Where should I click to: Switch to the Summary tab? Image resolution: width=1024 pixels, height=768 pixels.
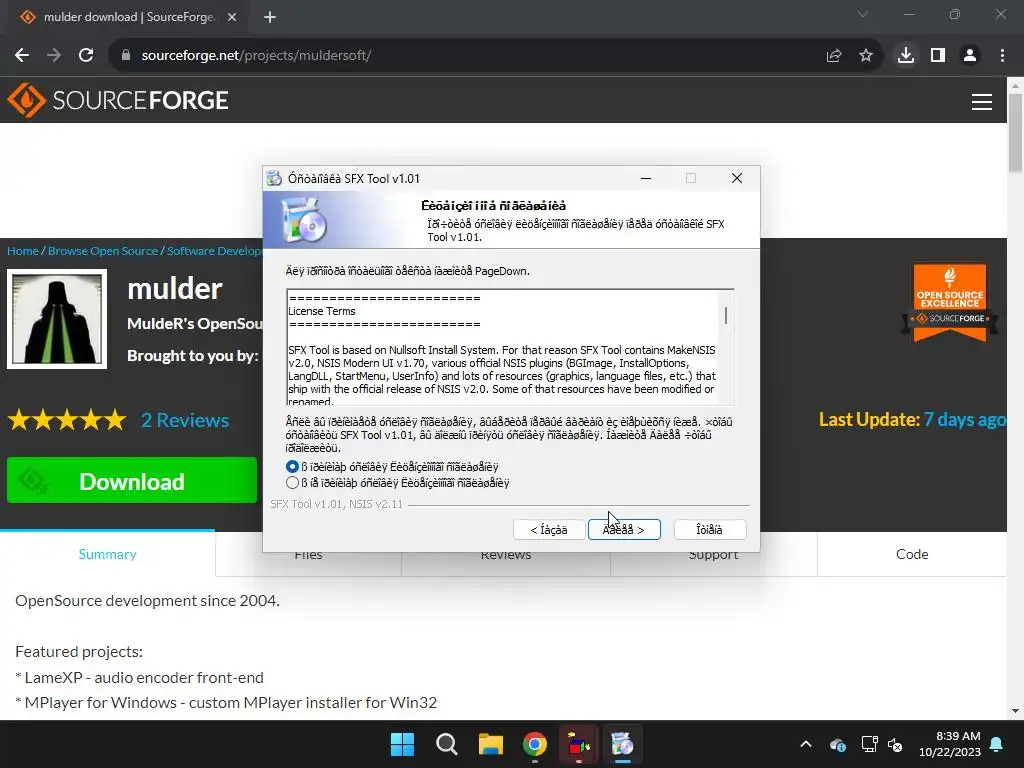point(107,554)
